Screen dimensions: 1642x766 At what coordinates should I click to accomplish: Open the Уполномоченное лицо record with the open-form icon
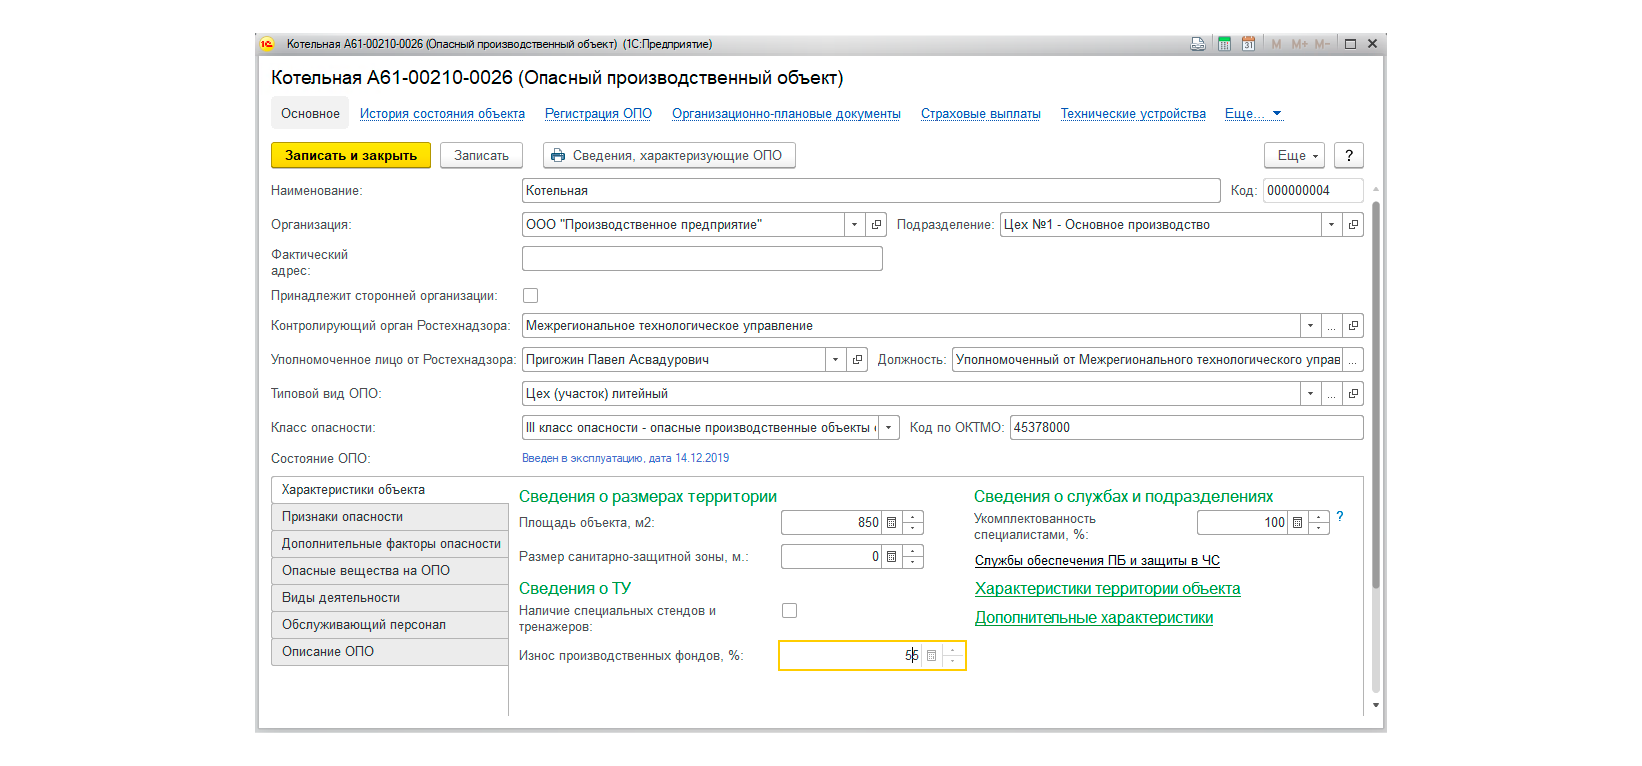click(x=857, y=360)
